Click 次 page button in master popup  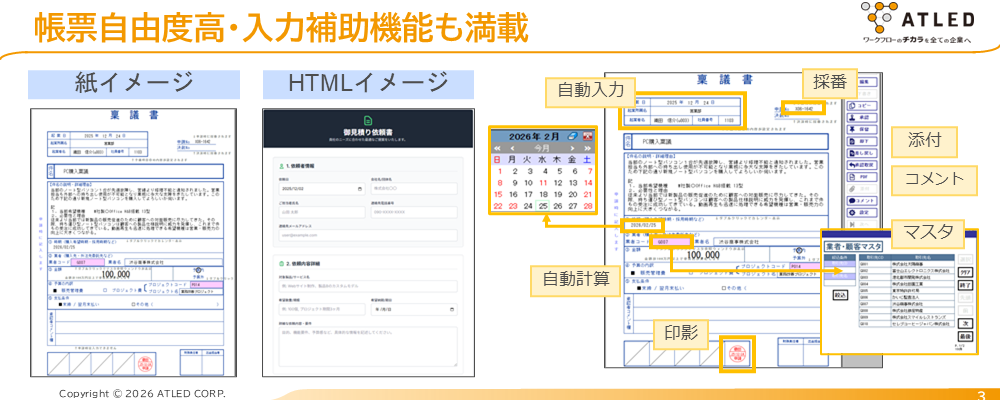click(x=966, y=323)
